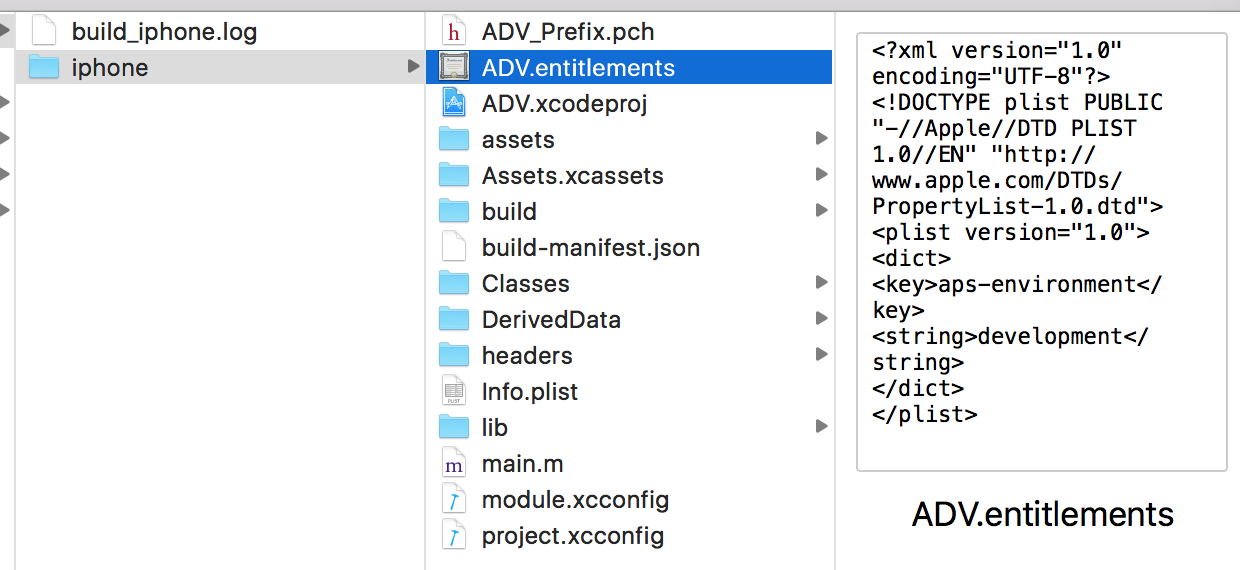Click the ADV_Prefix.pch header file icon

(x=454, y=32)
